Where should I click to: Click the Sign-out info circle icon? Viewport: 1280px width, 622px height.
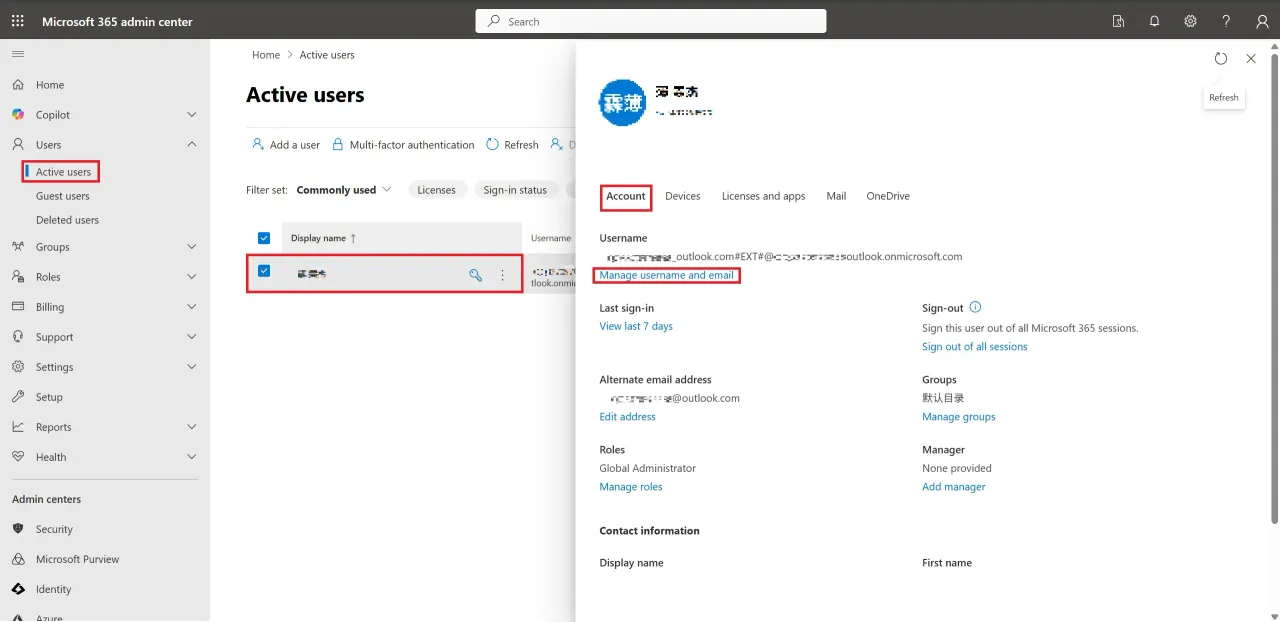976,308
